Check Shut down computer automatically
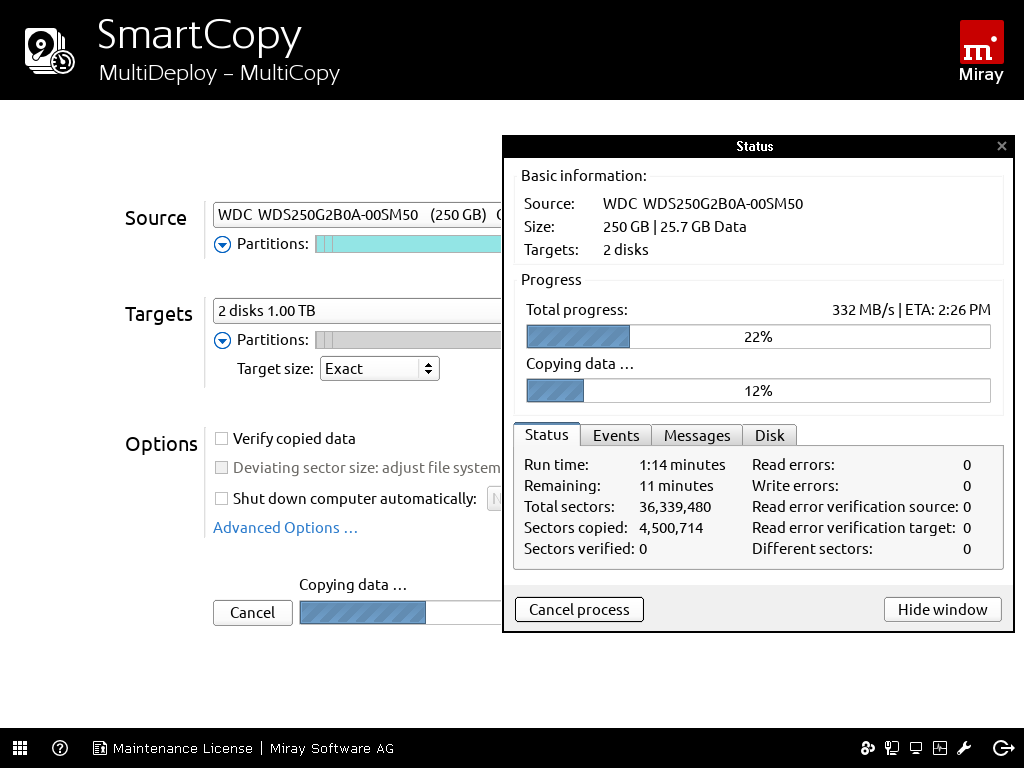 pos(222,498)
